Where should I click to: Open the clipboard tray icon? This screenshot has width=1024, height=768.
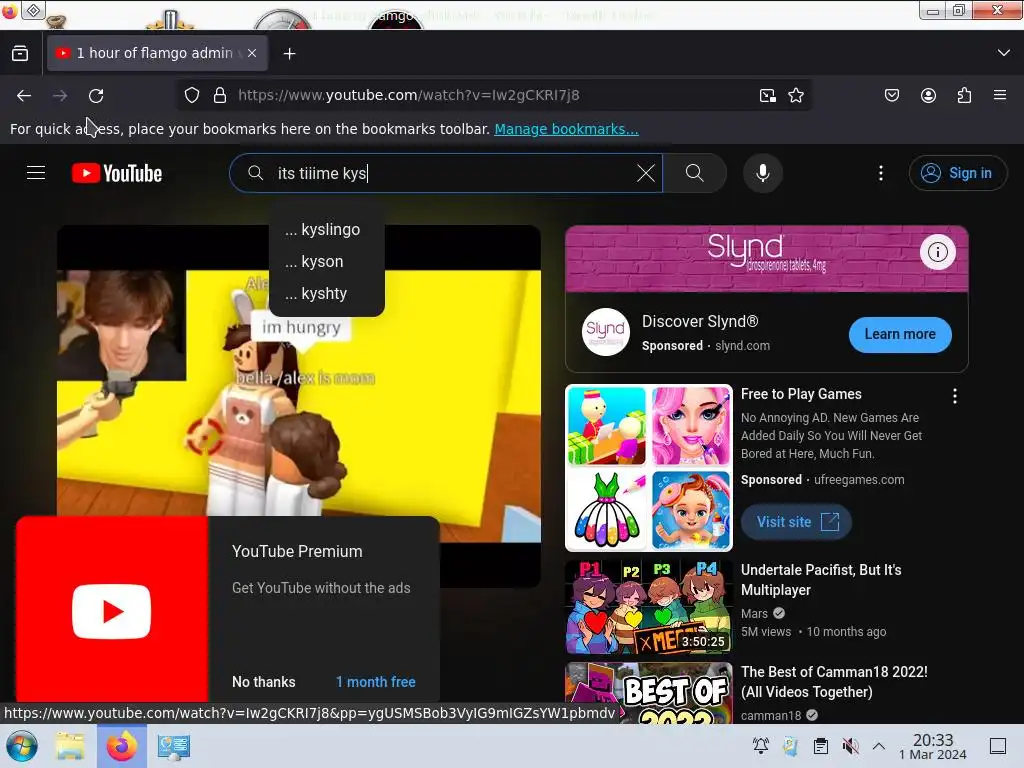821,746
